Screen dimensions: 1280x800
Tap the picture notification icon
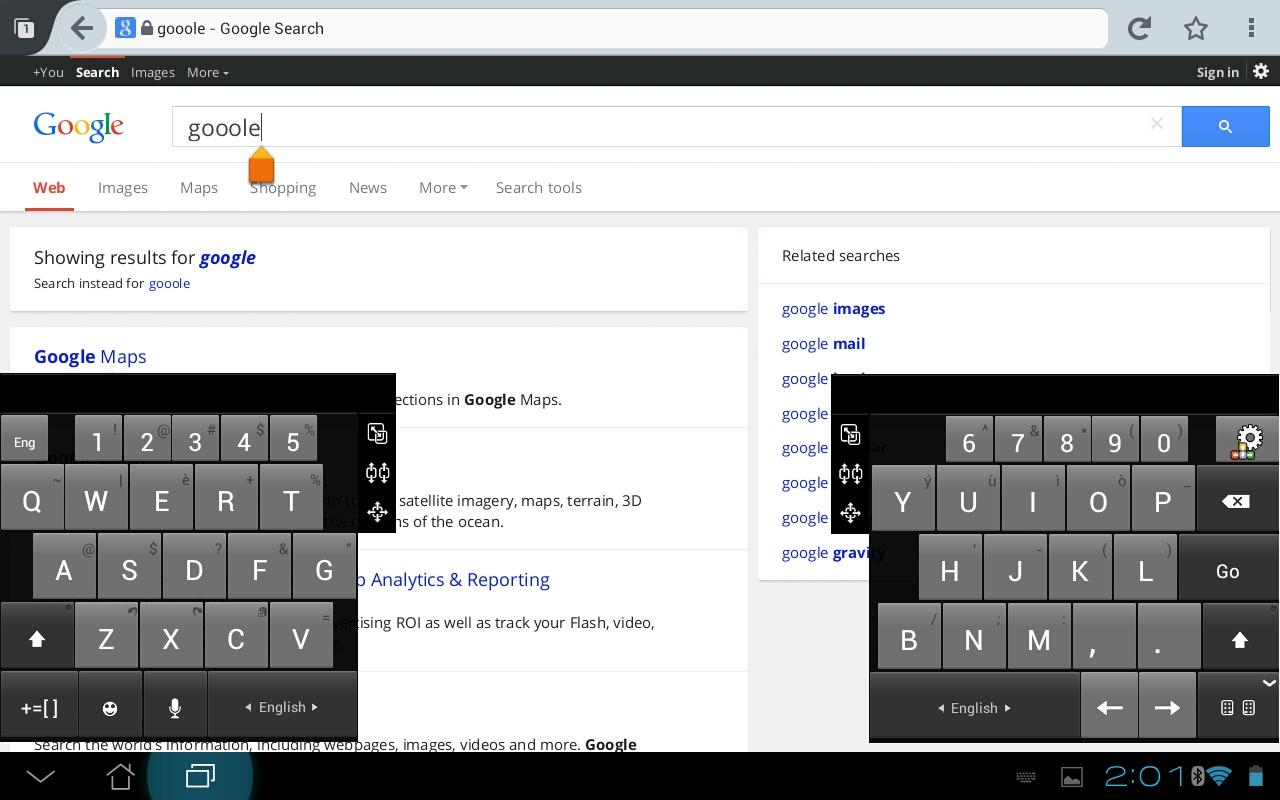pos(1071,777)
